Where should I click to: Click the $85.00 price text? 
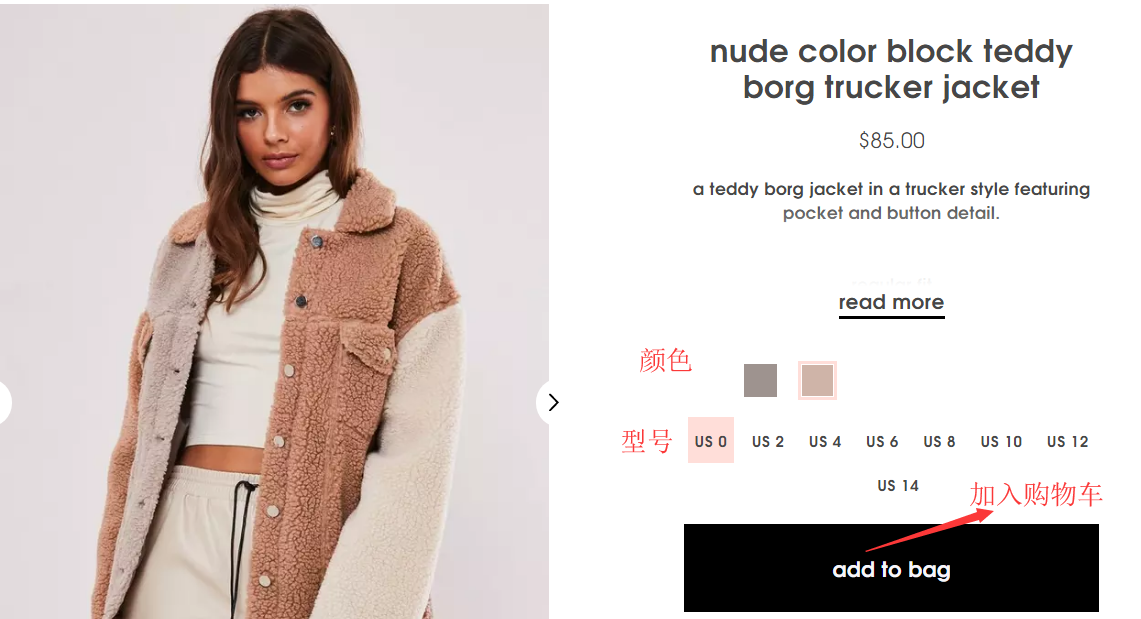coord(891,140)
